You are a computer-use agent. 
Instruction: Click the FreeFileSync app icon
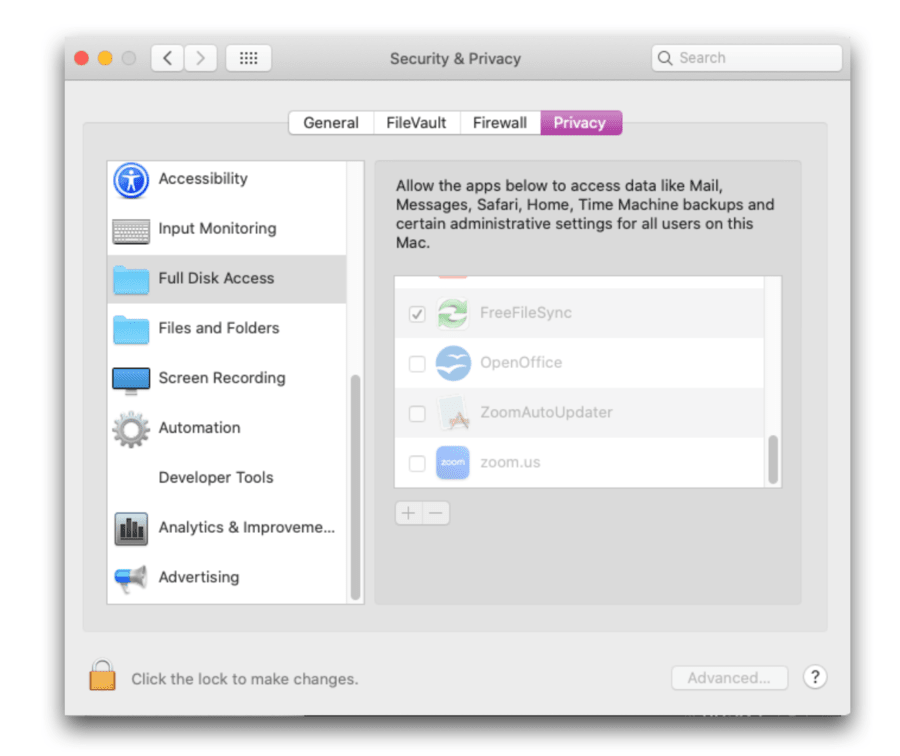coord(452,313)
